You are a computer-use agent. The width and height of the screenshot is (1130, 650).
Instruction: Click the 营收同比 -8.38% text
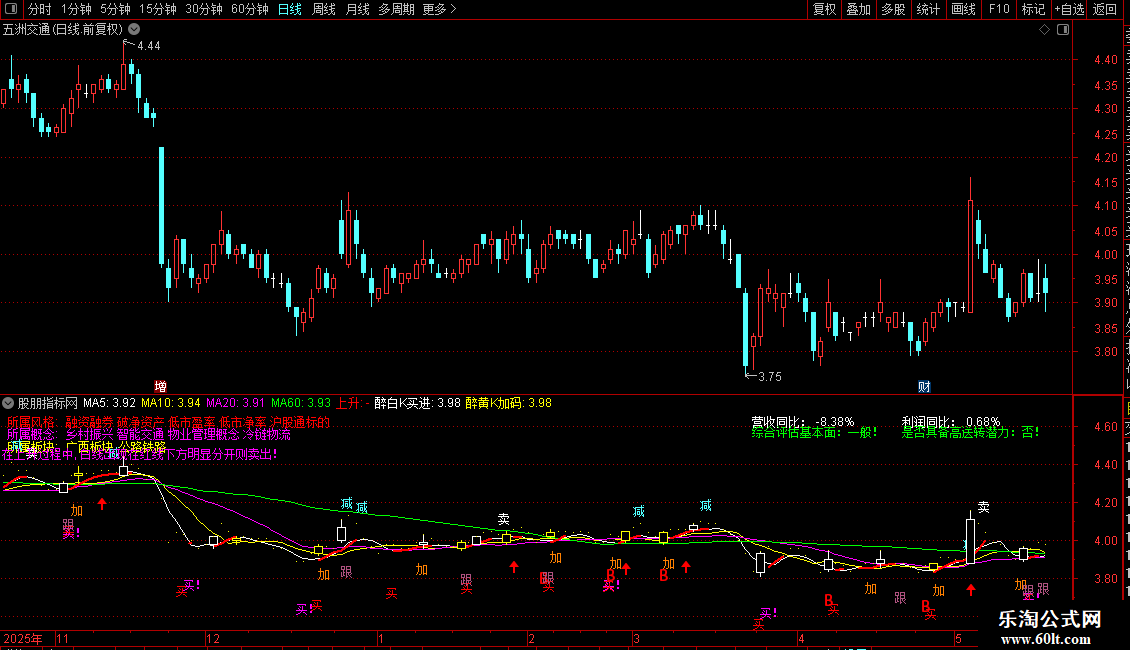pos(802,422)
